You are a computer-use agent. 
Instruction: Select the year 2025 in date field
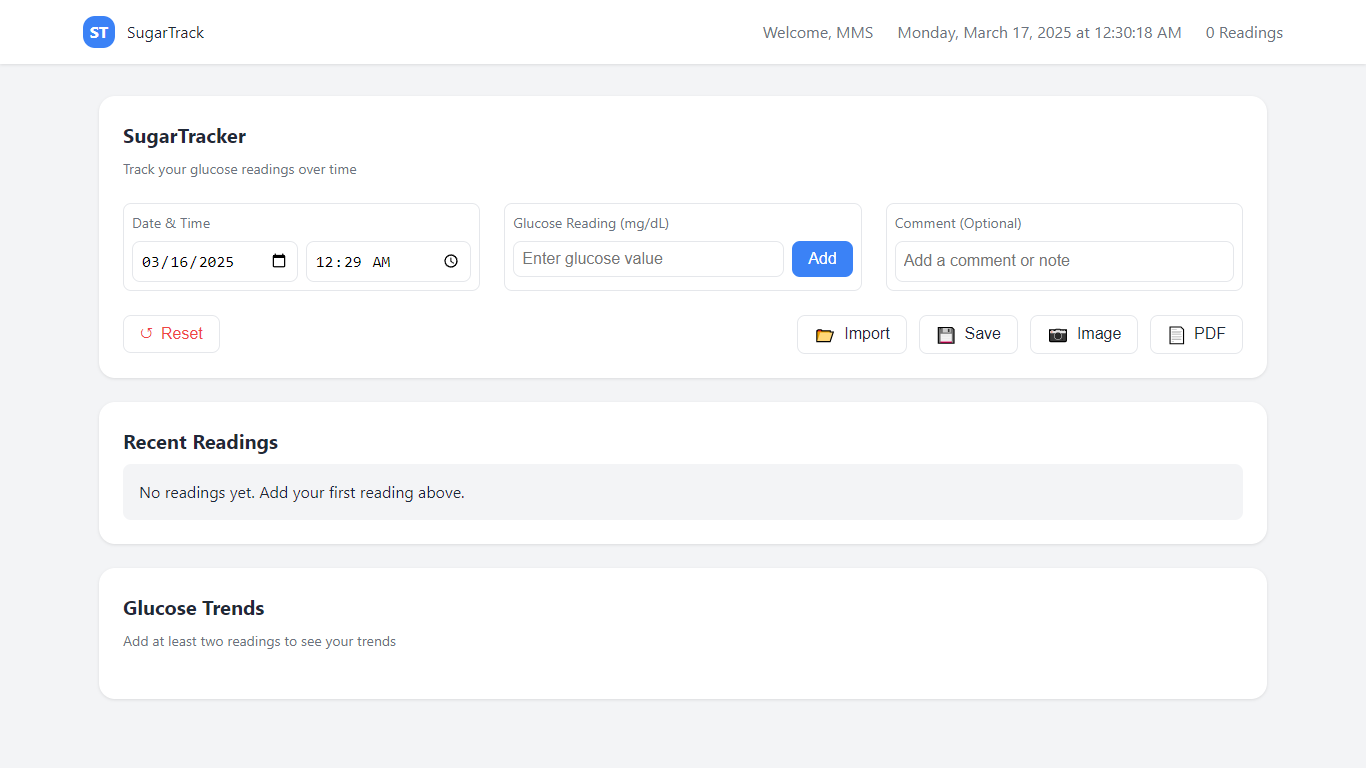click(x=216, y=262)
